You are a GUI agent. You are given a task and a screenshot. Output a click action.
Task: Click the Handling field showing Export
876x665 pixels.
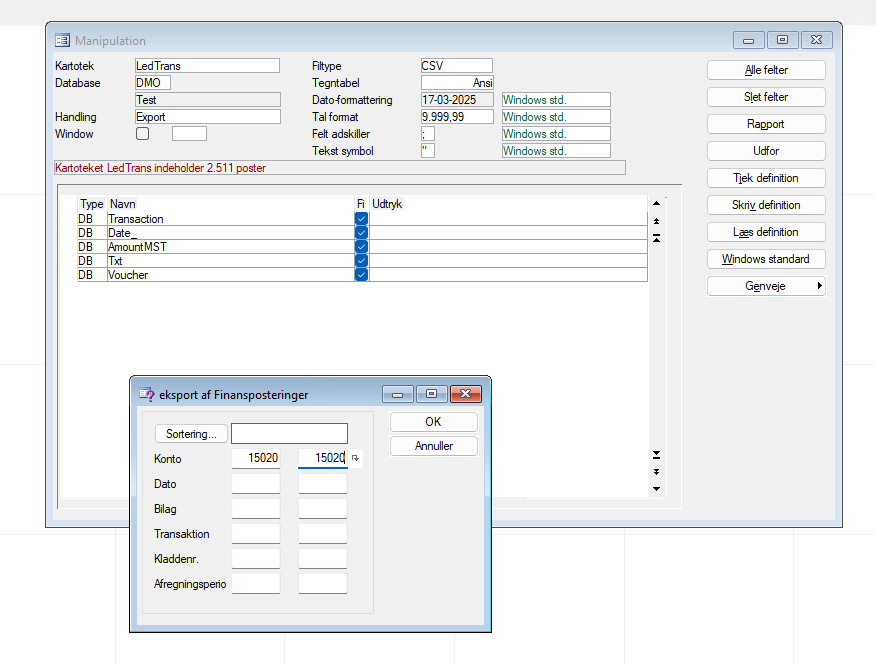tap(207, 117)
